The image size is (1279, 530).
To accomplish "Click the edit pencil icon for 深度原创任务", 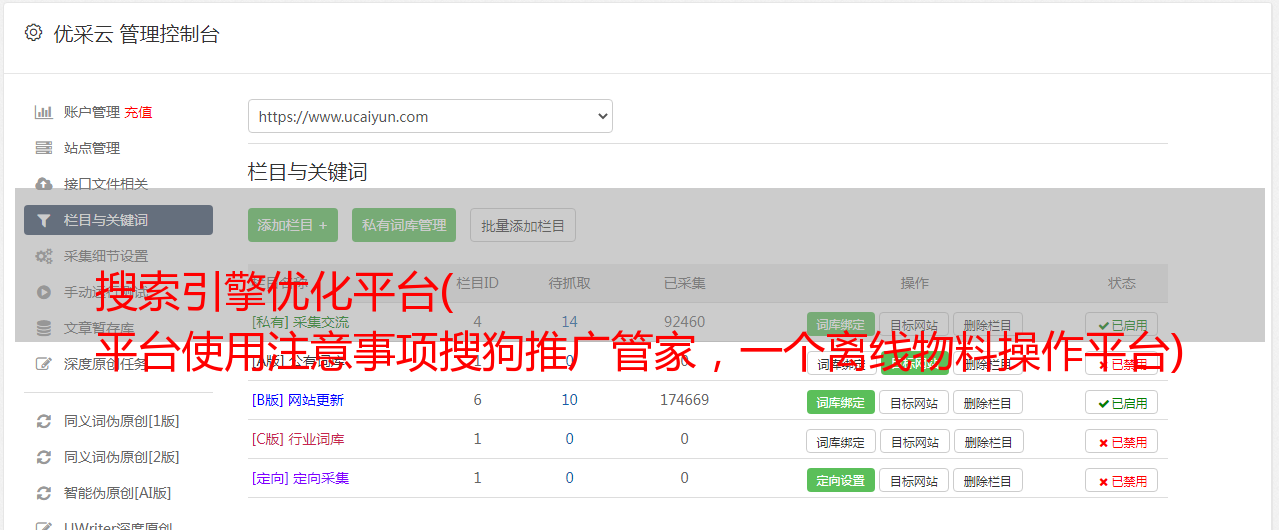I will click(44, 364).
